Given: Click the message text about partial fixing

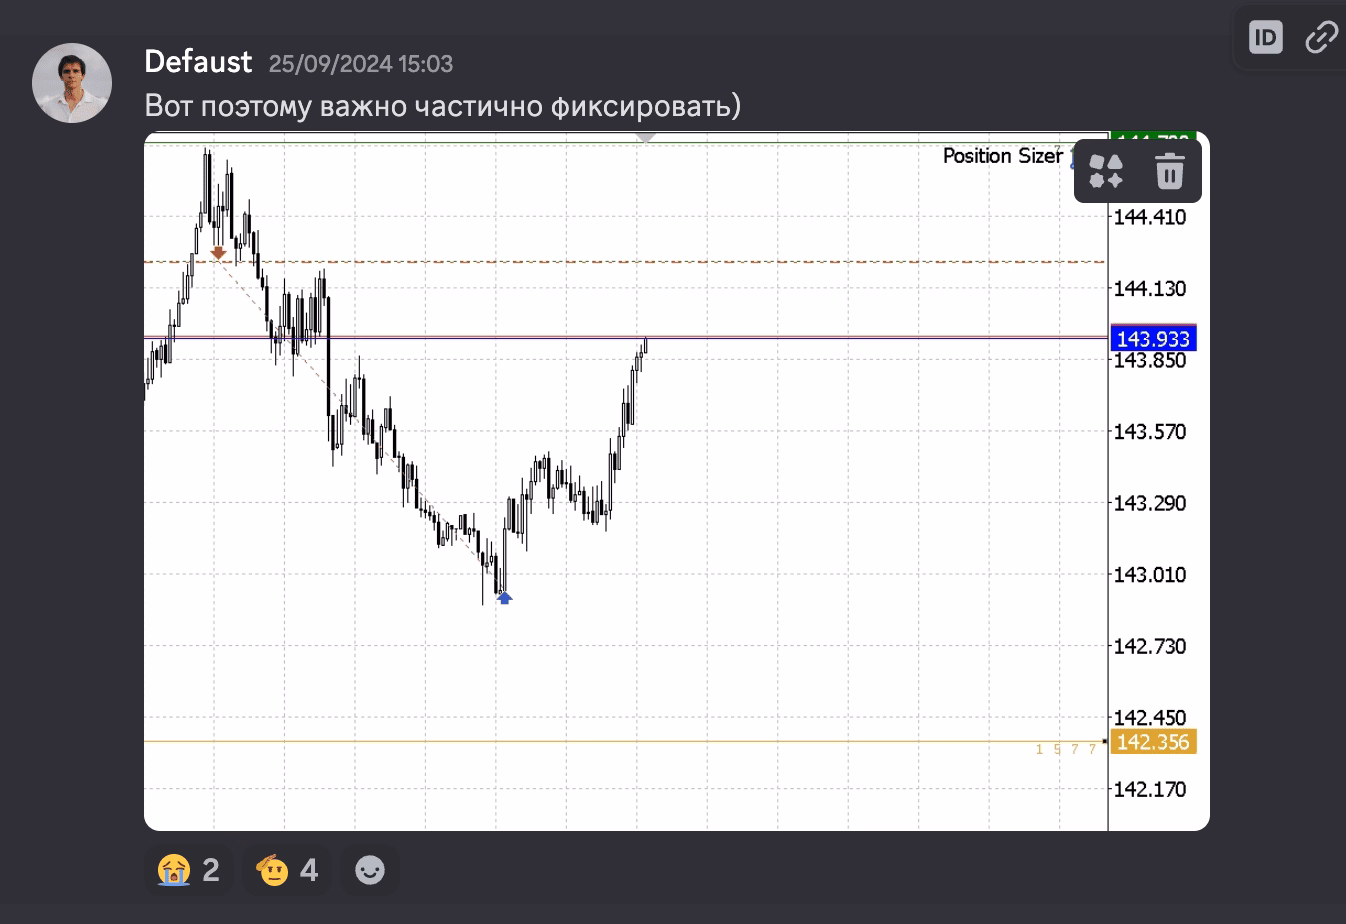Looking at the screenshot, I should click(443, 106).
